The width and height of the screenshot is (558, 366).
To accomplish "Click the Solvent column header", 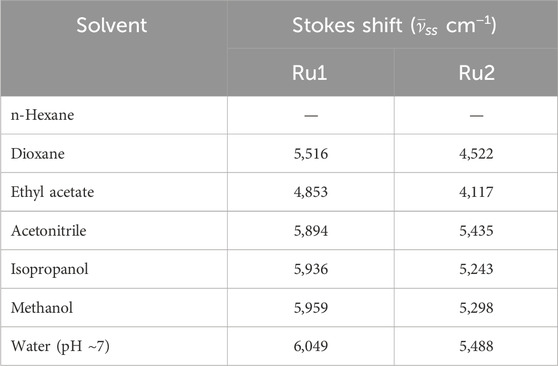I will (x=112, y=25).
